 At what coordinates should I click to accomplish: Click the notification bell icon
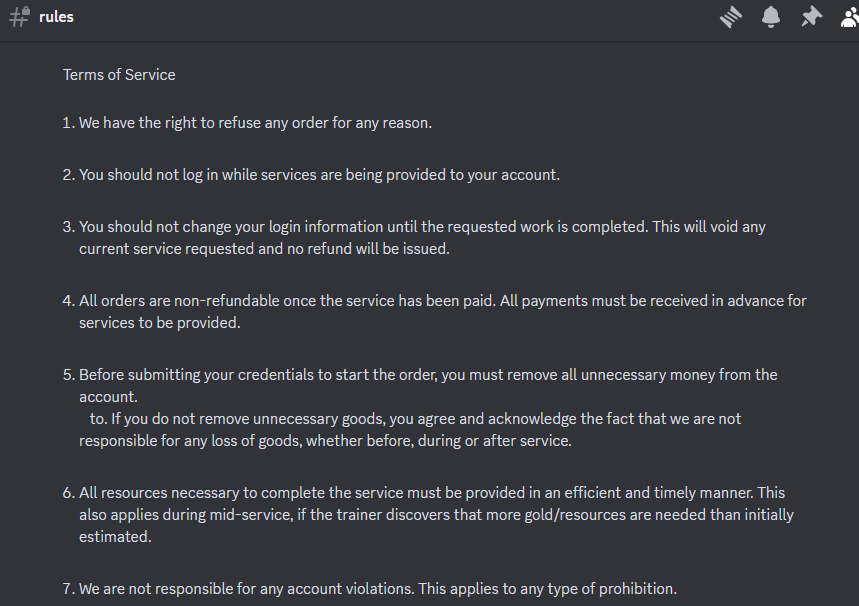[x=771, y=17]
